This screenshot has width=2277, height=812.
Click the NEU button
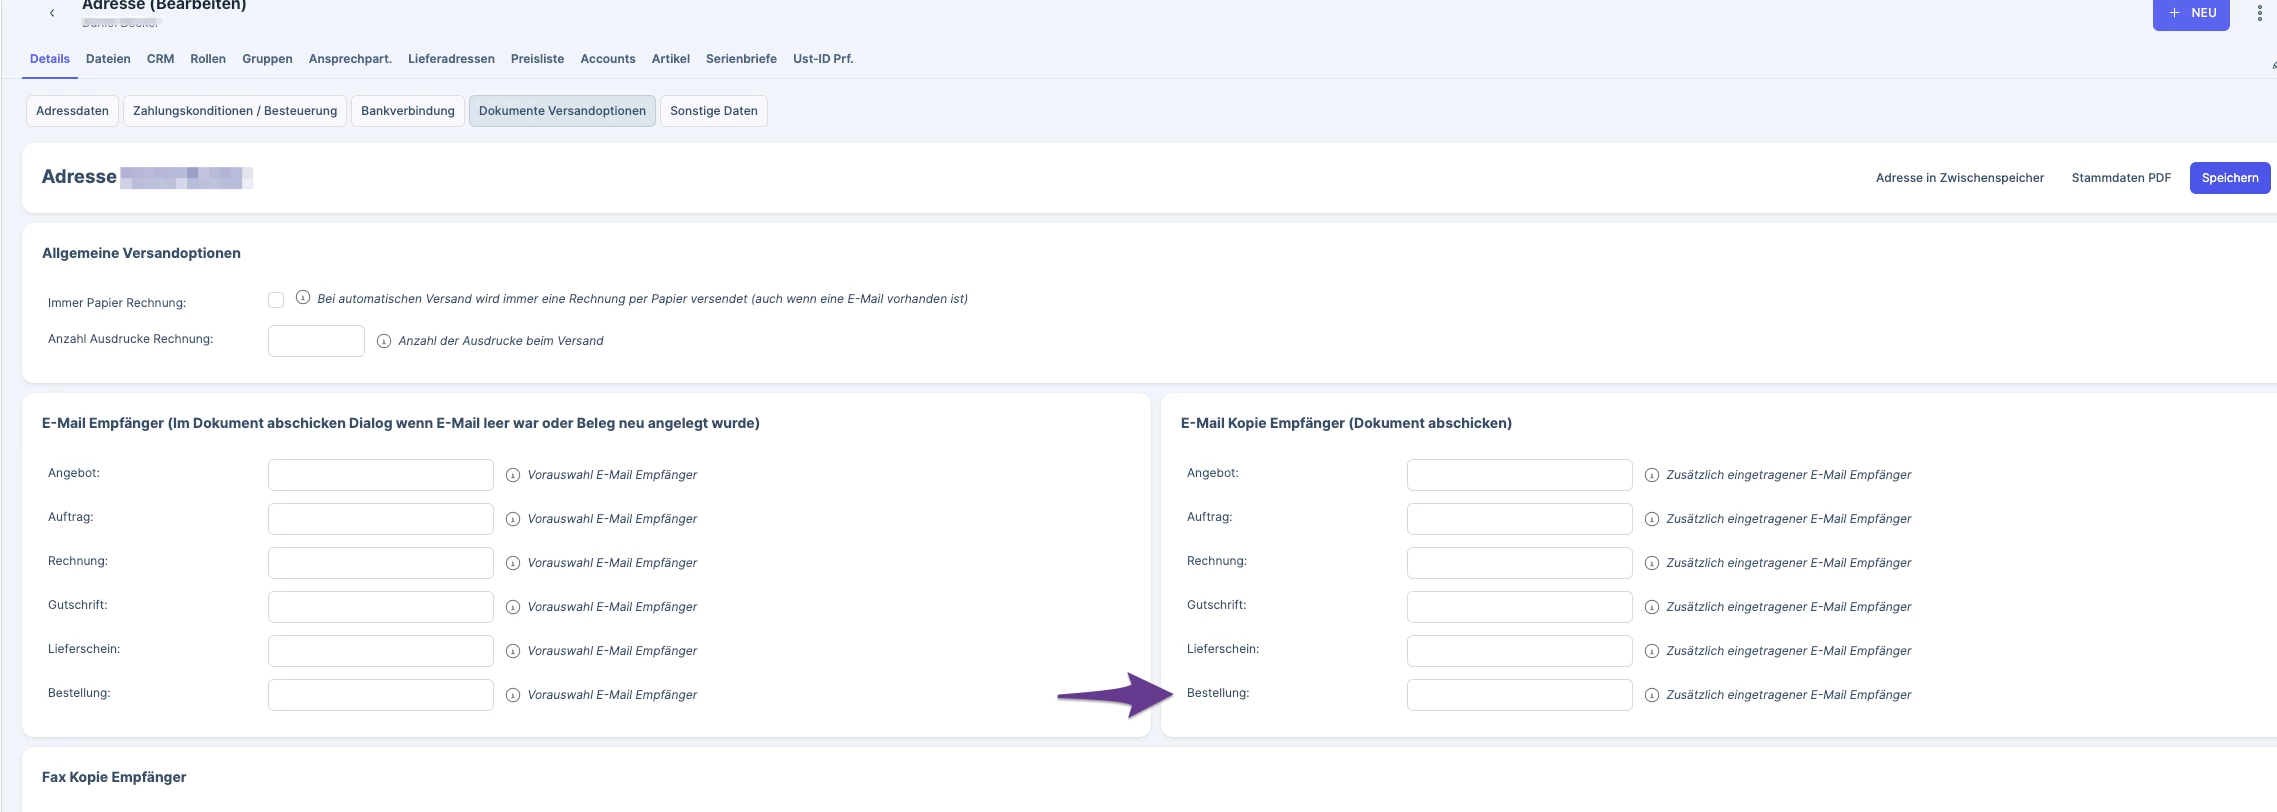click(x=2191, y=13)
